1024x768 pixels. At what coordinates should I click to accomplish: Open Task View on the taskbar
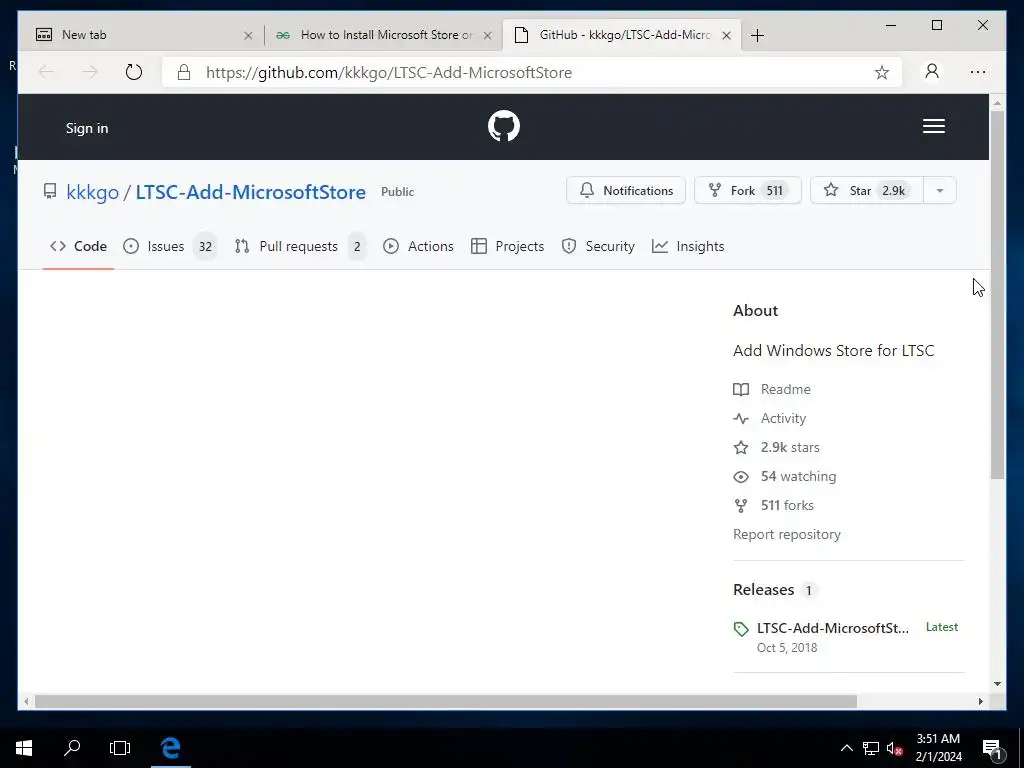[120, 748]
